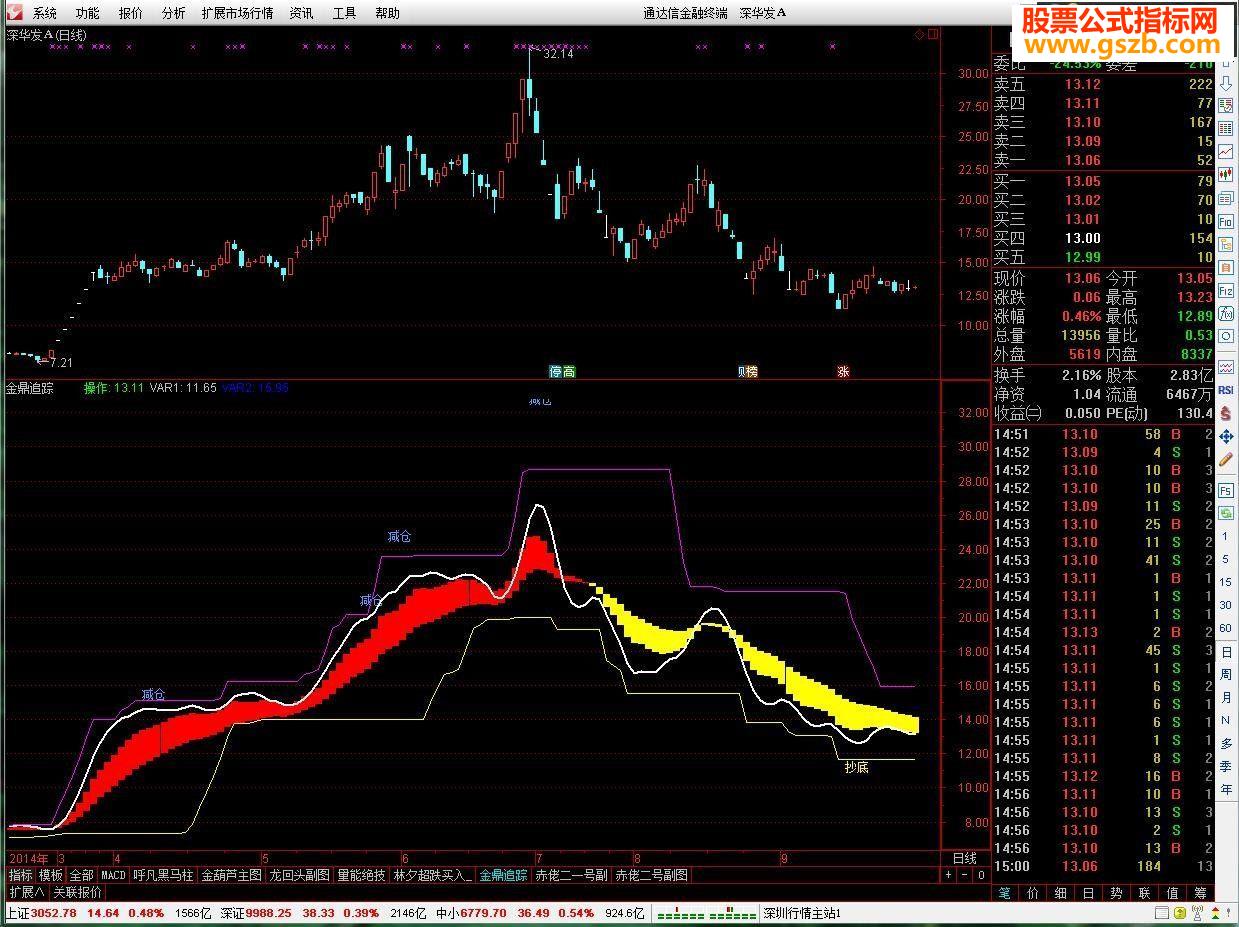Image resolution: width=1239 pixels, height=927 pixels.
Task: Select the pencil drawing tool icon
Action: [x=1226, y=459]
